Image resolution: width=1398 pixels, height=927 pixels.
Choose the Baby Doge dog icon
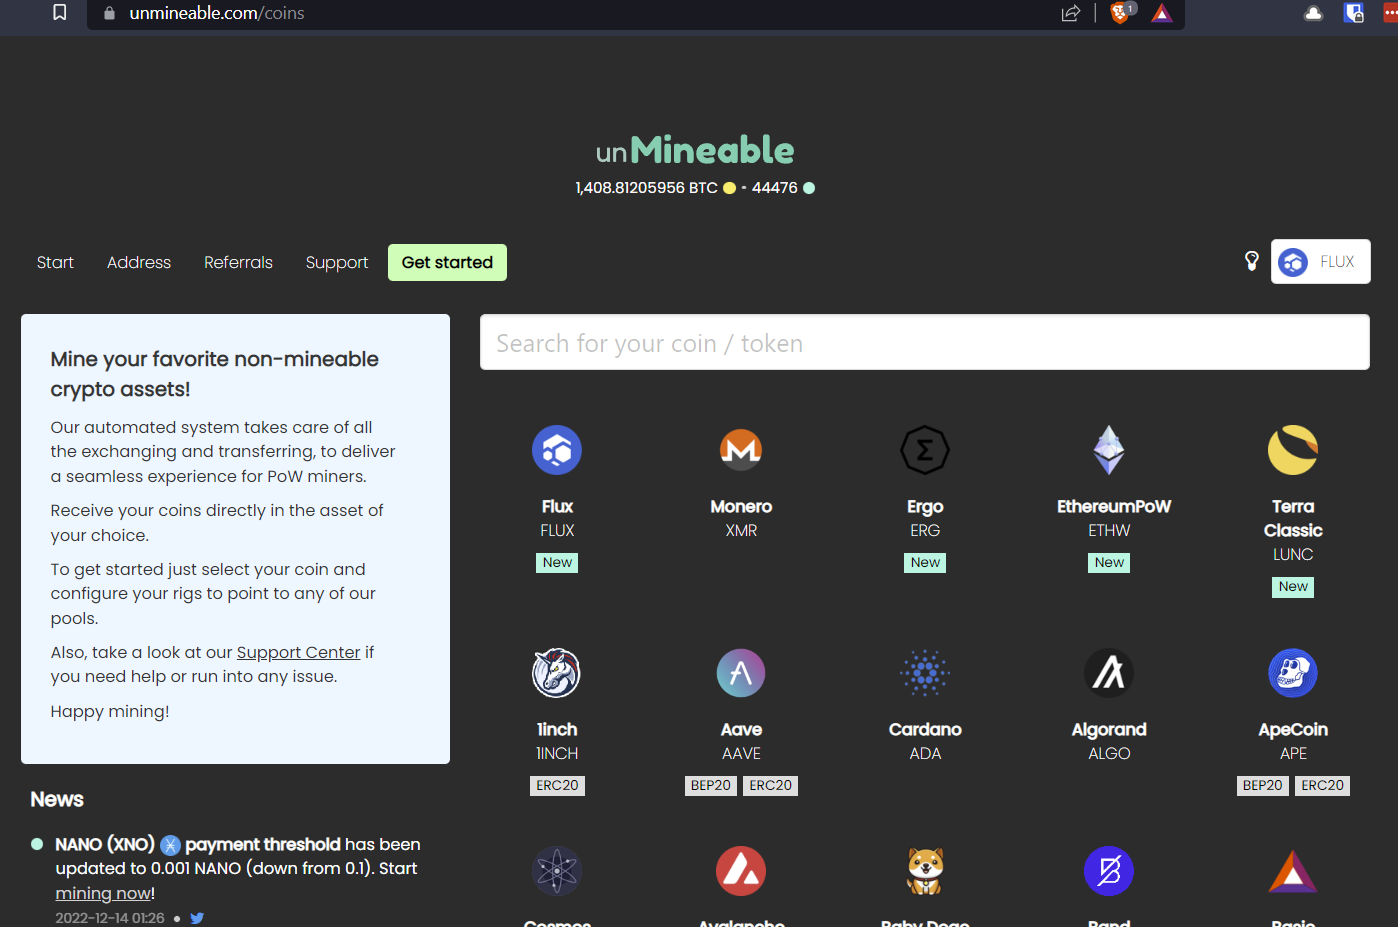click(x=925, y=871)
